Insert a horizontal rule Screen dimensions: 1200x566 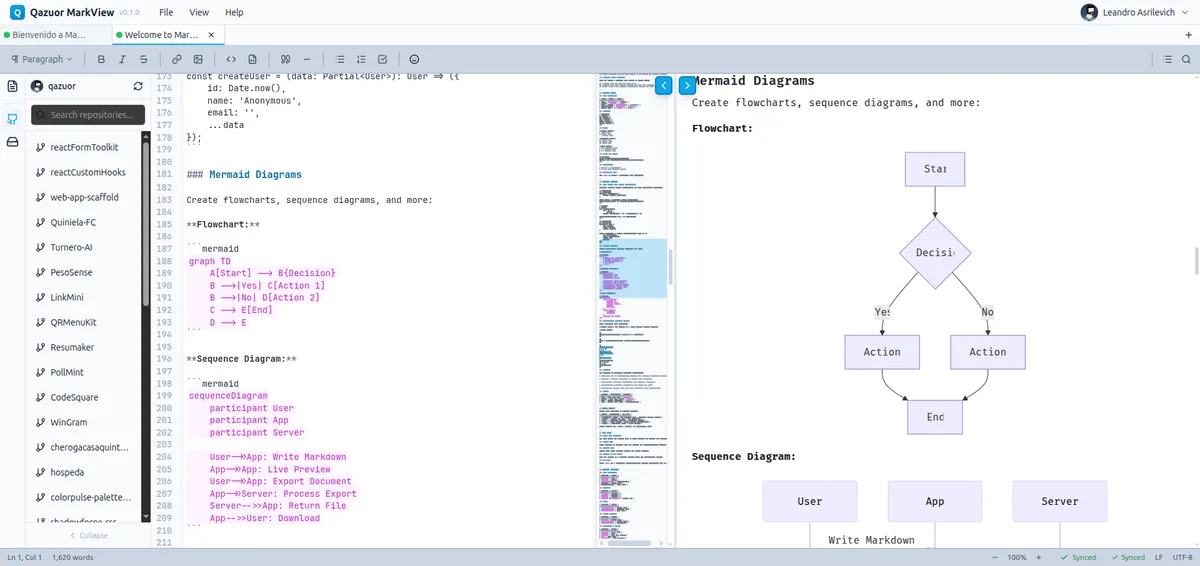point(307,59)
